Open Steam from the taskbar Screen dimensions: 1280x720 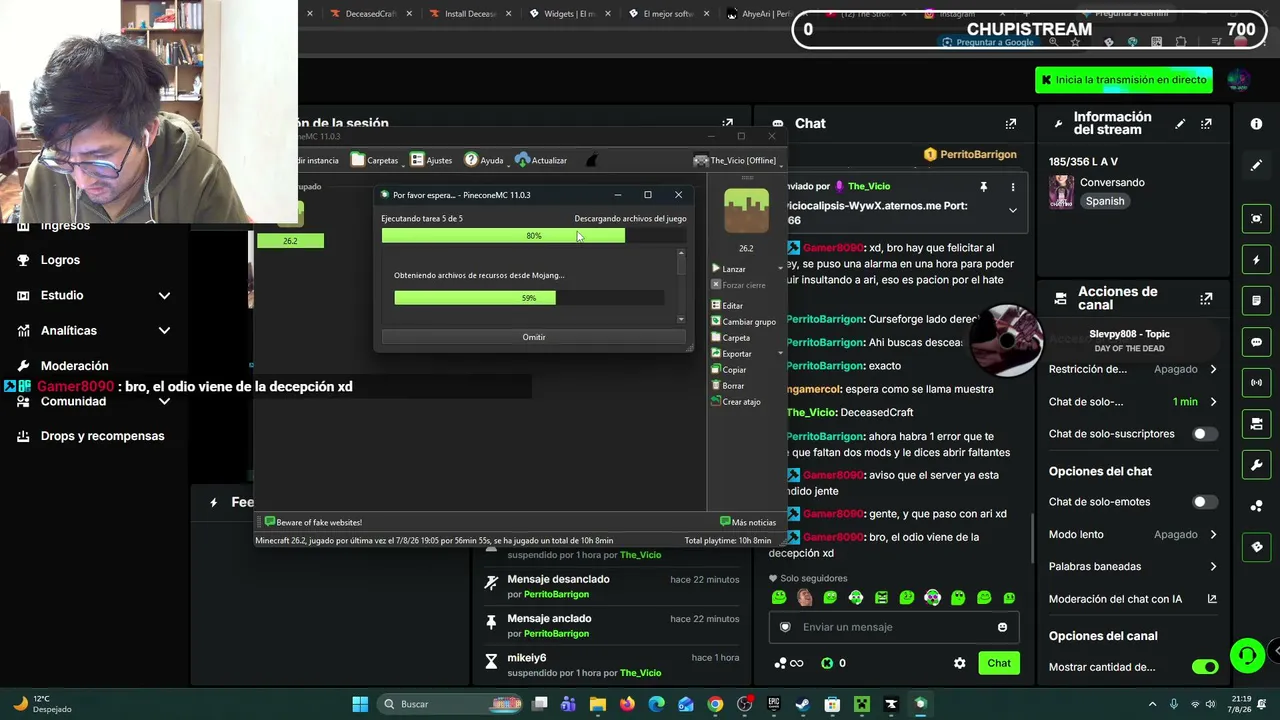(803, 704)
